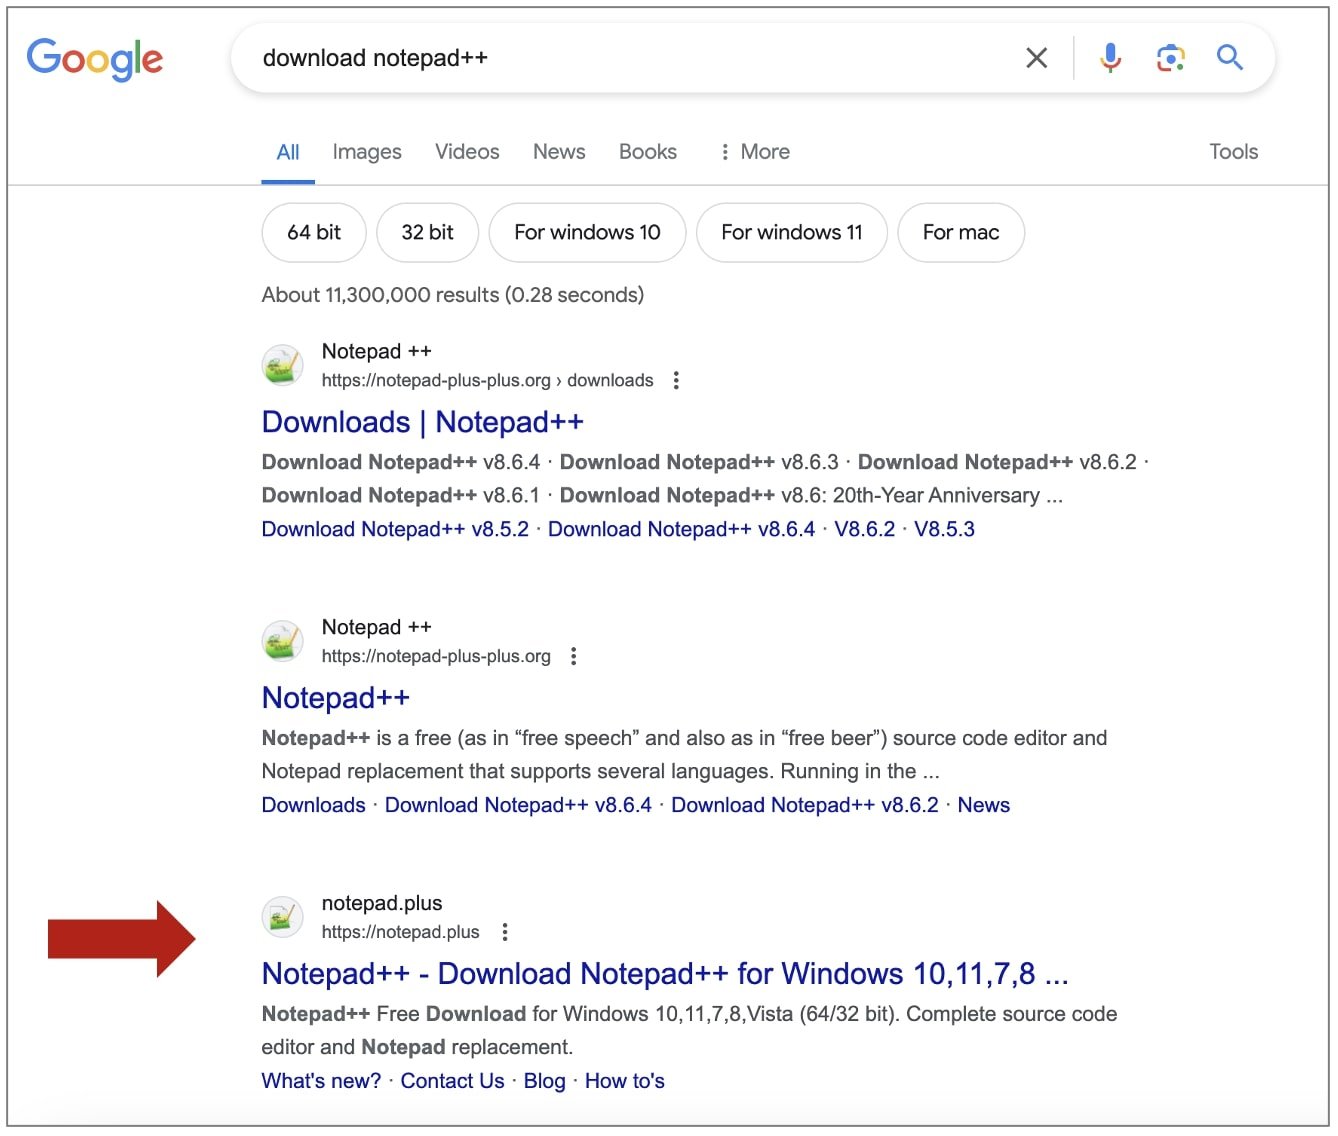Open Google Lens image search
This screenshot has height=1136, width=1338.
(1170, 58)
